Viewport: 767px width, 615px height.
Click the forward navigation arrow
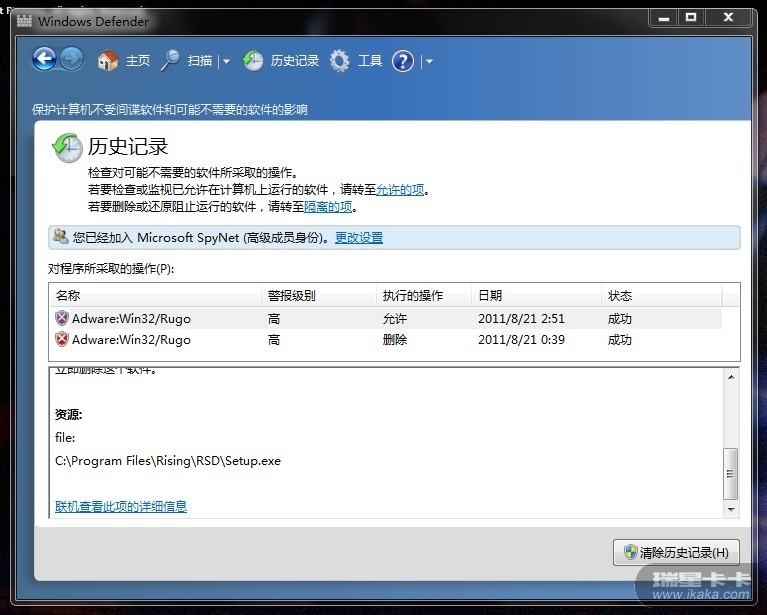coord(72,60)
